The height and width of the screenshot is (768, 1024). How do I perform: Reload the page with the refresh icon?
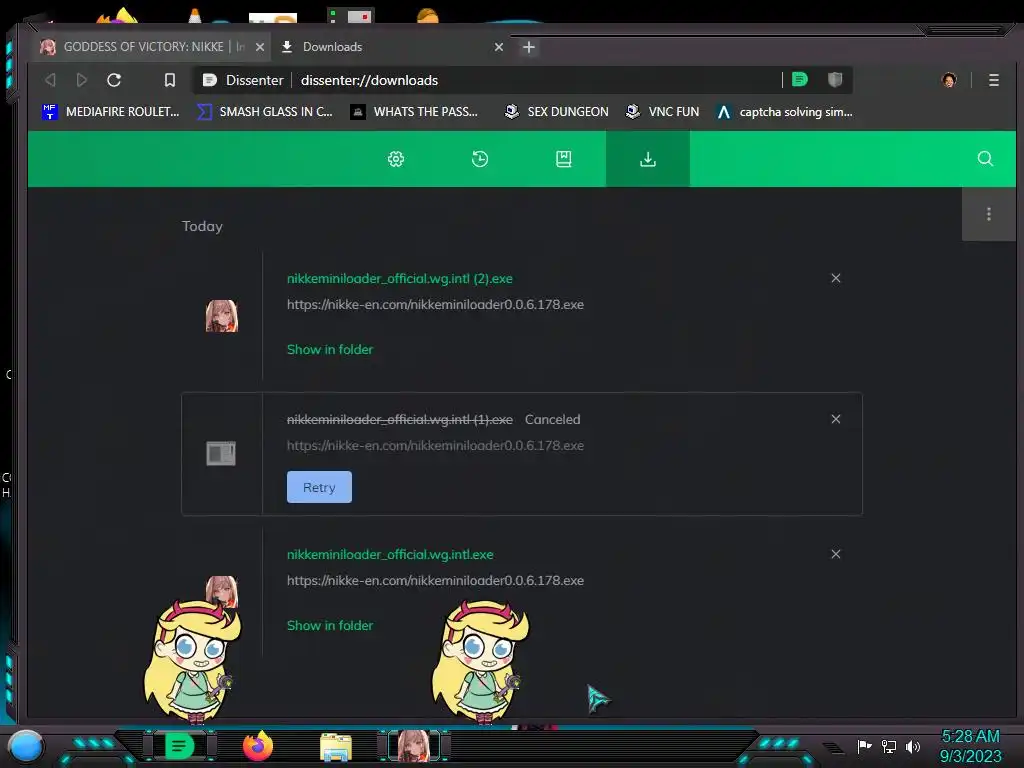[114, 80]
